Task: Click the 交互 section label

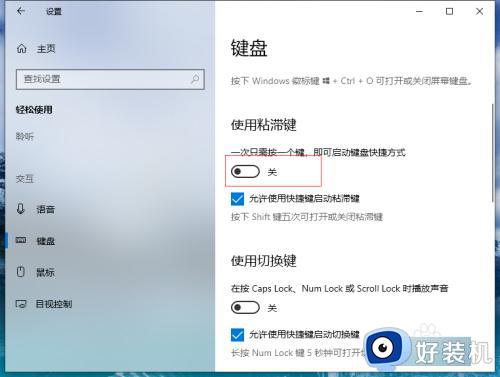Action: click(25, 179)
